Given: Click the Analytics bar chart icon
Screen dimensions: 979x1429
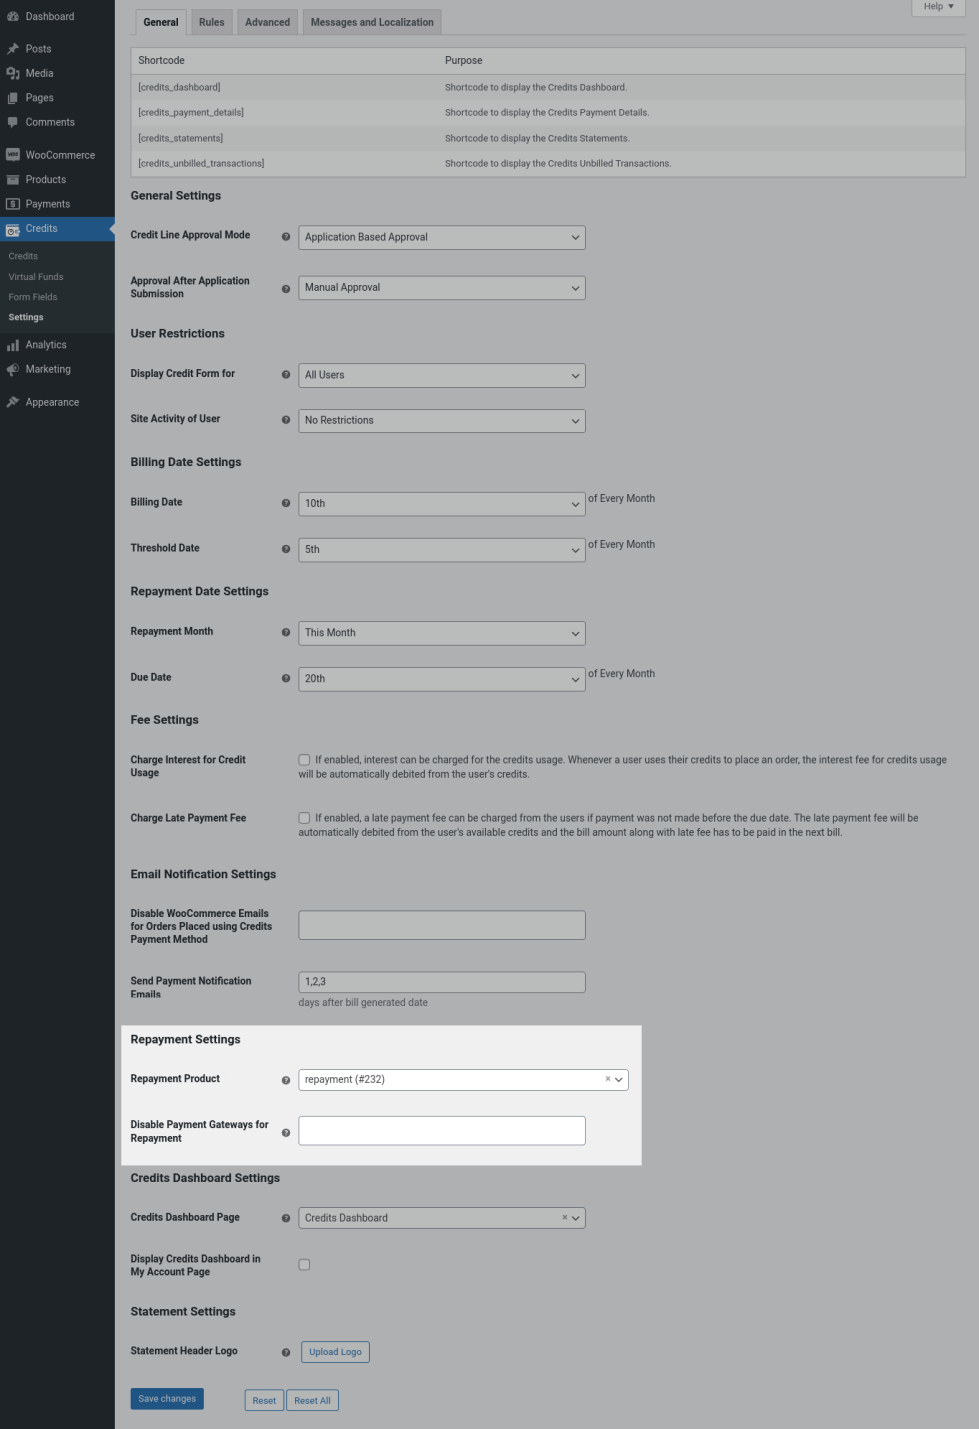Looking at the screenshot, I should tap(13, 345).
